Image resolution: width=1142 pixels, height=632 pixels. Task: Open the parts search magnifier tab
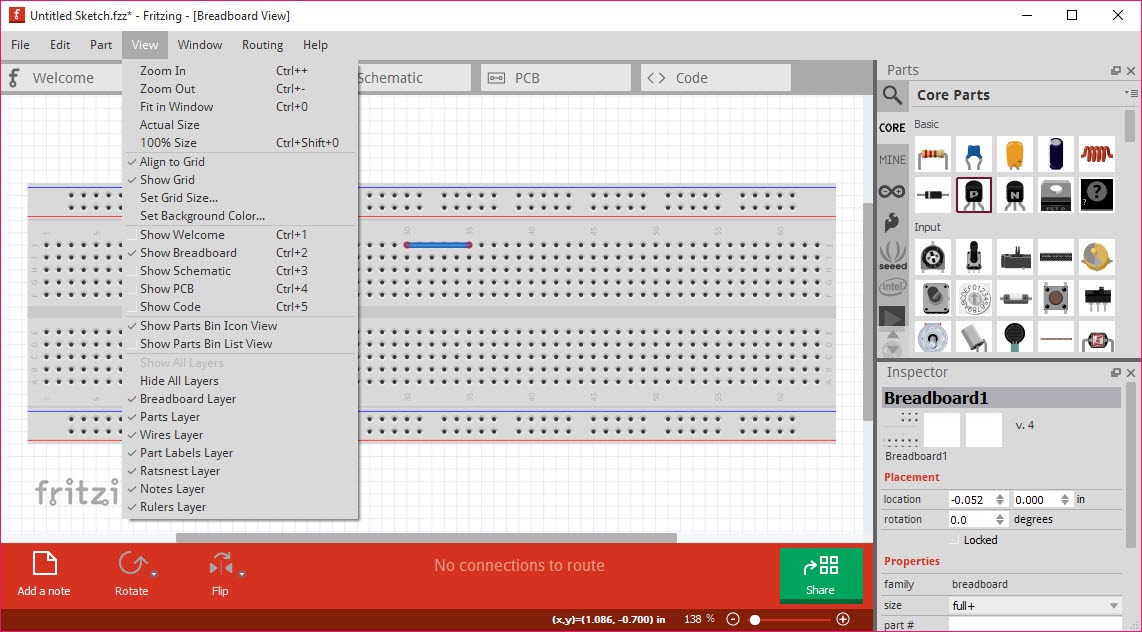(x=892, y=95)
